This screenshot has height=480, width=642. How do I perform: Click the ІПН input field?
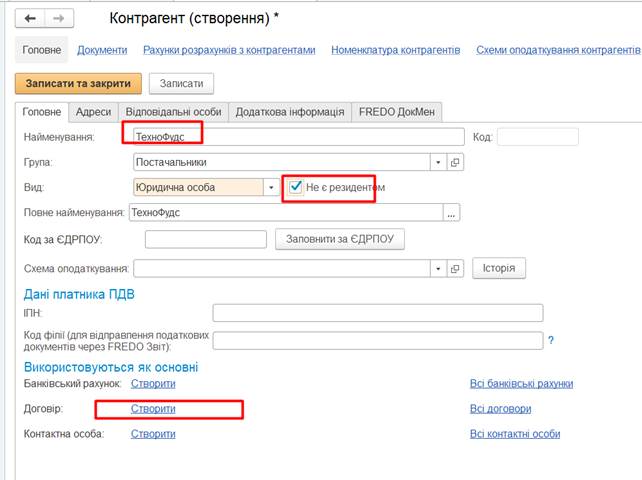point(377,313)
